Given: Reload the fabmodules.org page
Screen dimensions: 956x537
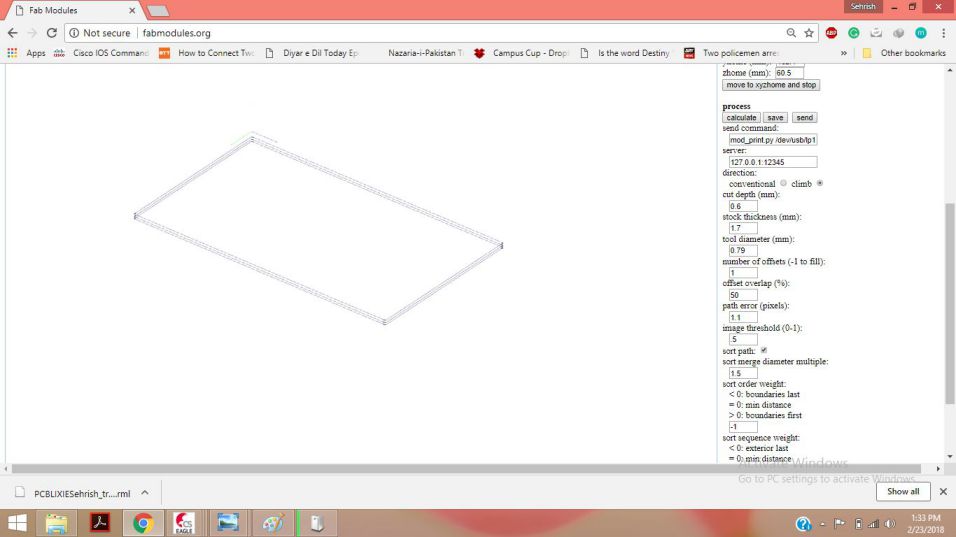Looking at the screenshot, I should coord(52,33).
